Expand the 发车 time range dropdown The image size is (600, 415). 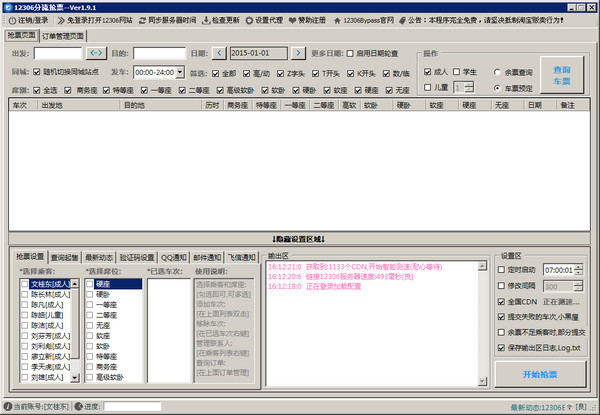pyautogui.click(x=180, y=72)
